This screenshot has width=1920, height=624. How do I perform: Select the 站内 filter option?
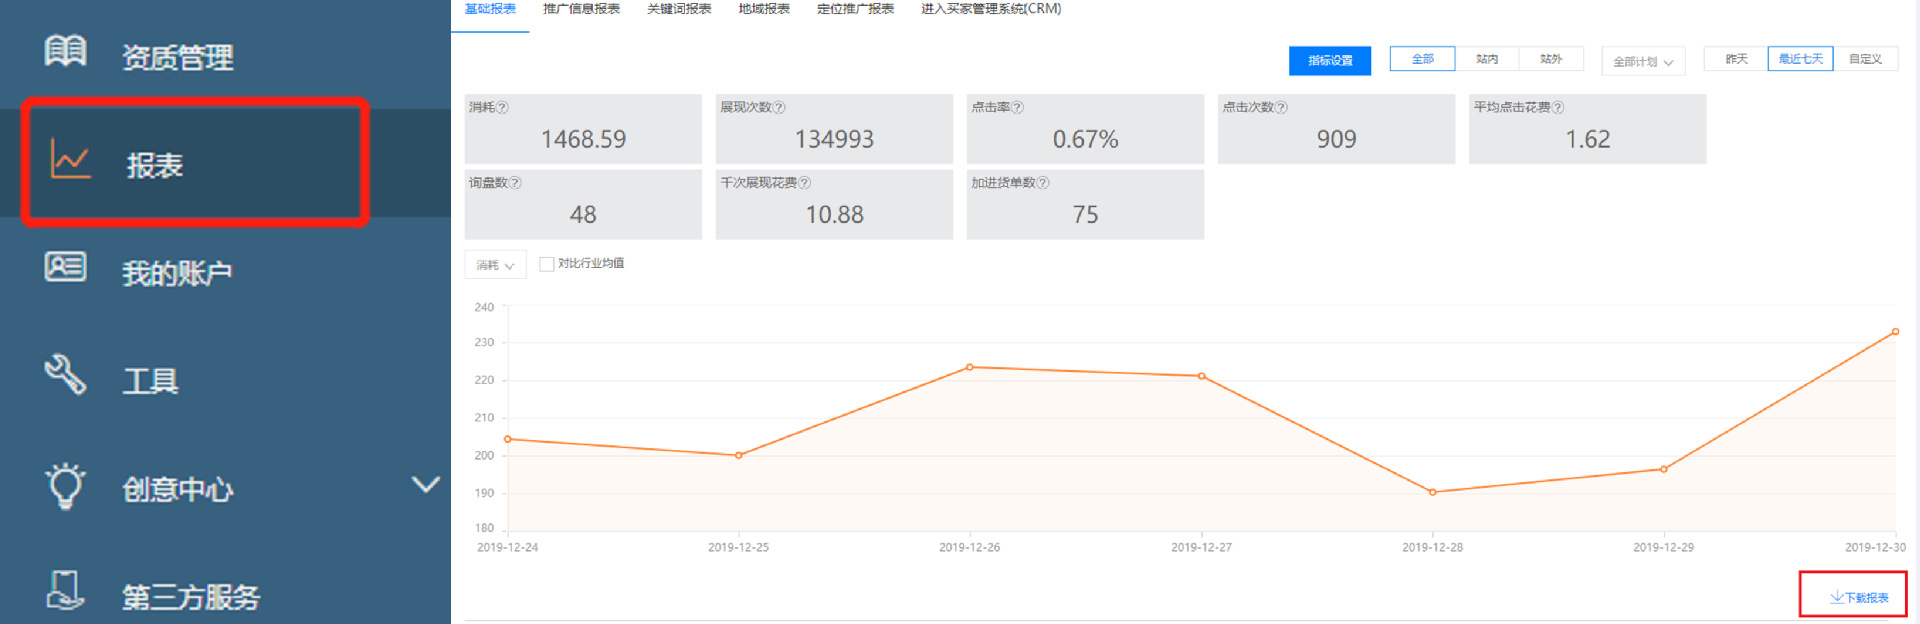coord(1487,59)
